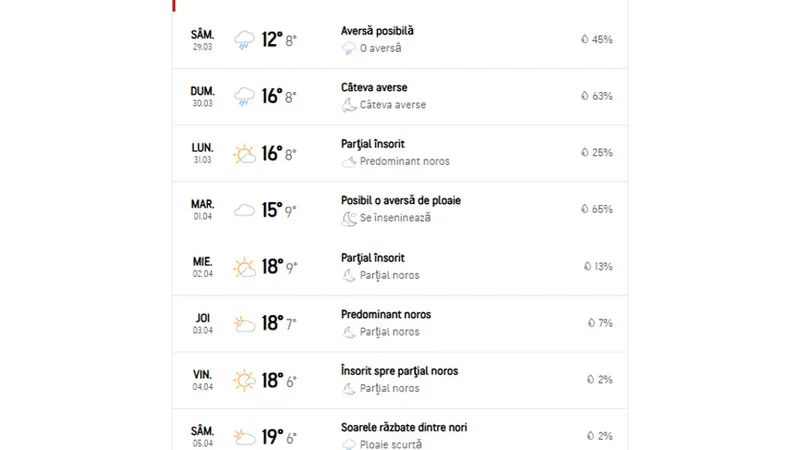Viewport: 800px width, 450px height.
Task: Click the raindrop icon next to 45%
Action: click(585, 39)
